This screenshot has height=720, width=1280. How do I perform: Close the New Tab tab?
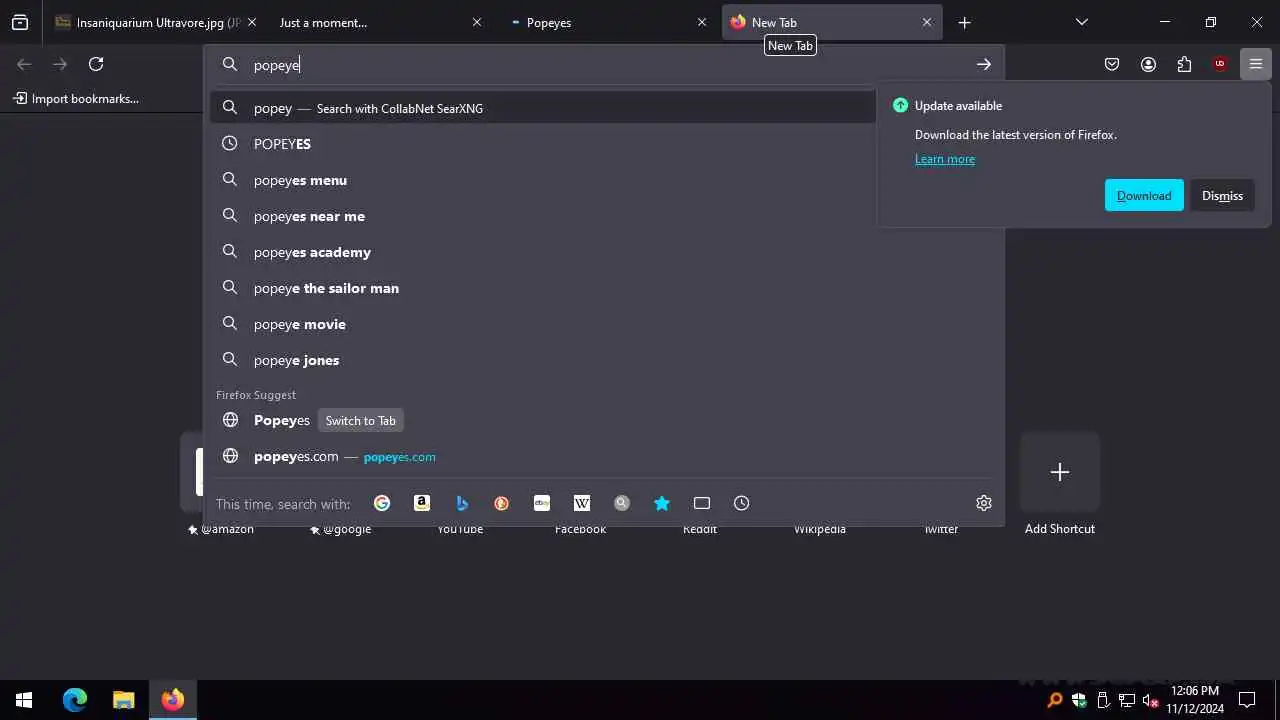927,22
